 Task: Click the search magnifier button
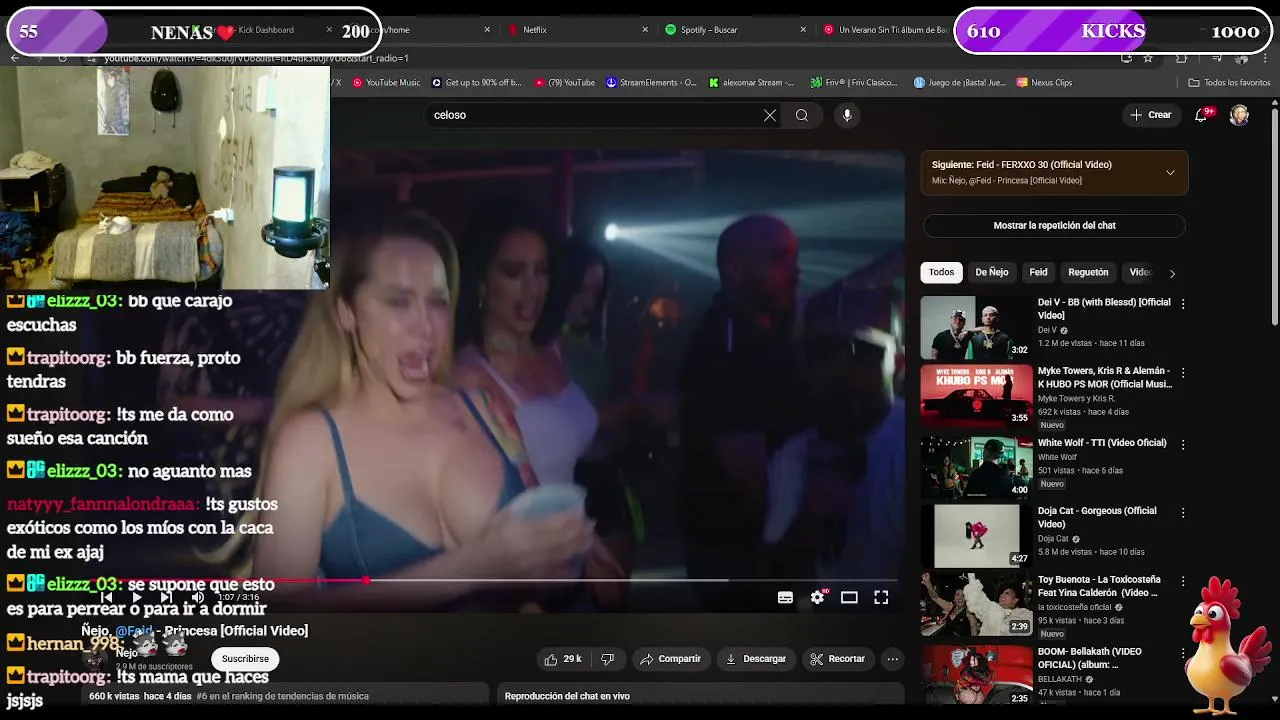point(802,115)
